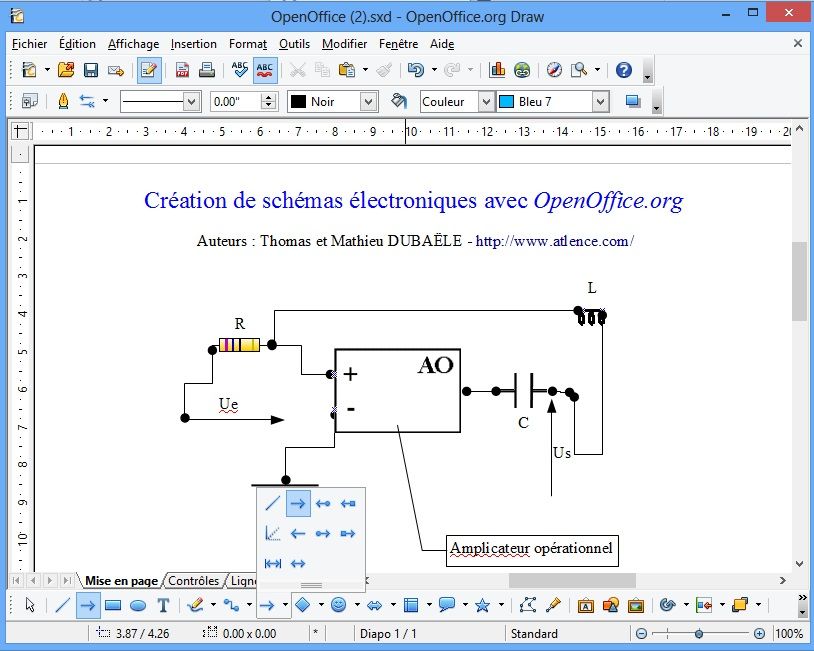This screenshot has height=651, width=814.
Task: Open the Area fill bucket dialog
Action: (x=399, y=101)
